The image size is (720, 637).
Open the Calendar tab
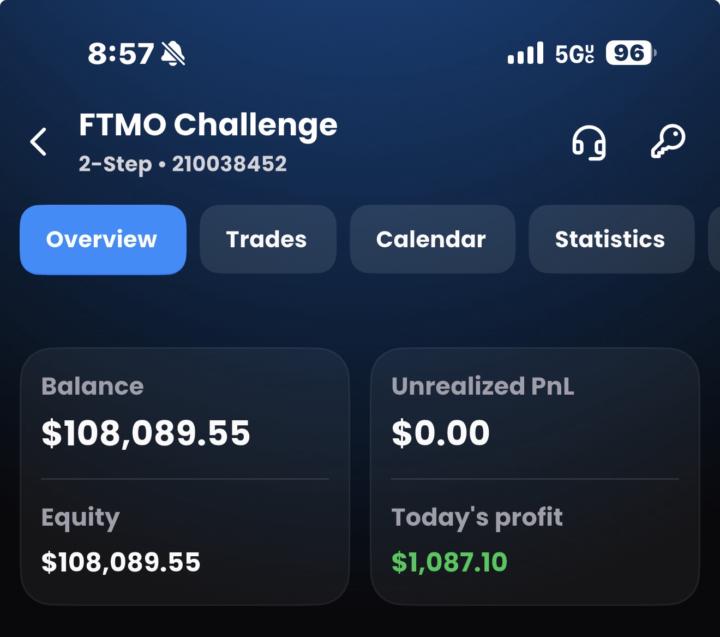coord(431,240)
